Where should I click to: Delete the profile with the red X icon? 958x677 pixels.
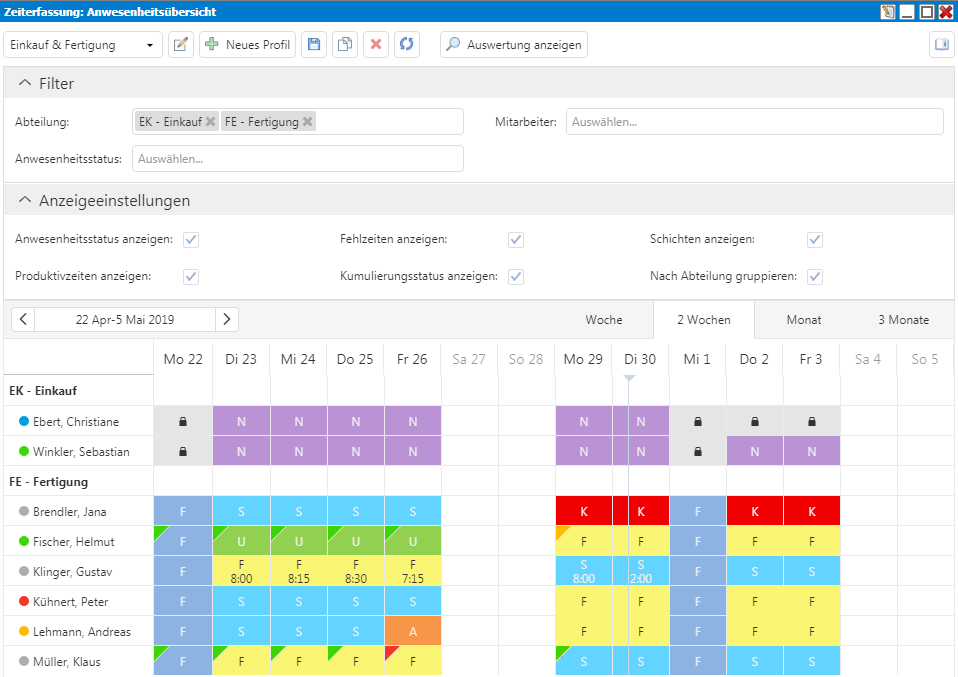376,45
